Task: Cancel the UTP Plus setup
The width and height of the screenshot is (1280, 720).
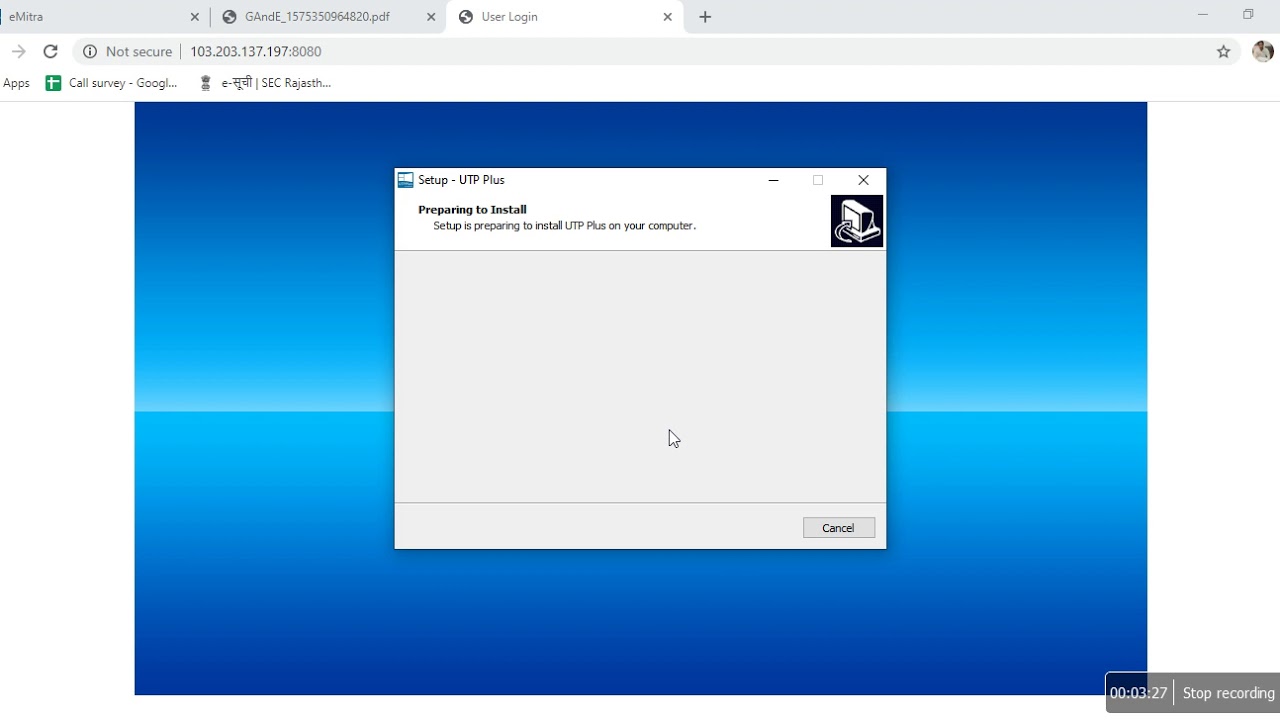Action: pos(838,528)
